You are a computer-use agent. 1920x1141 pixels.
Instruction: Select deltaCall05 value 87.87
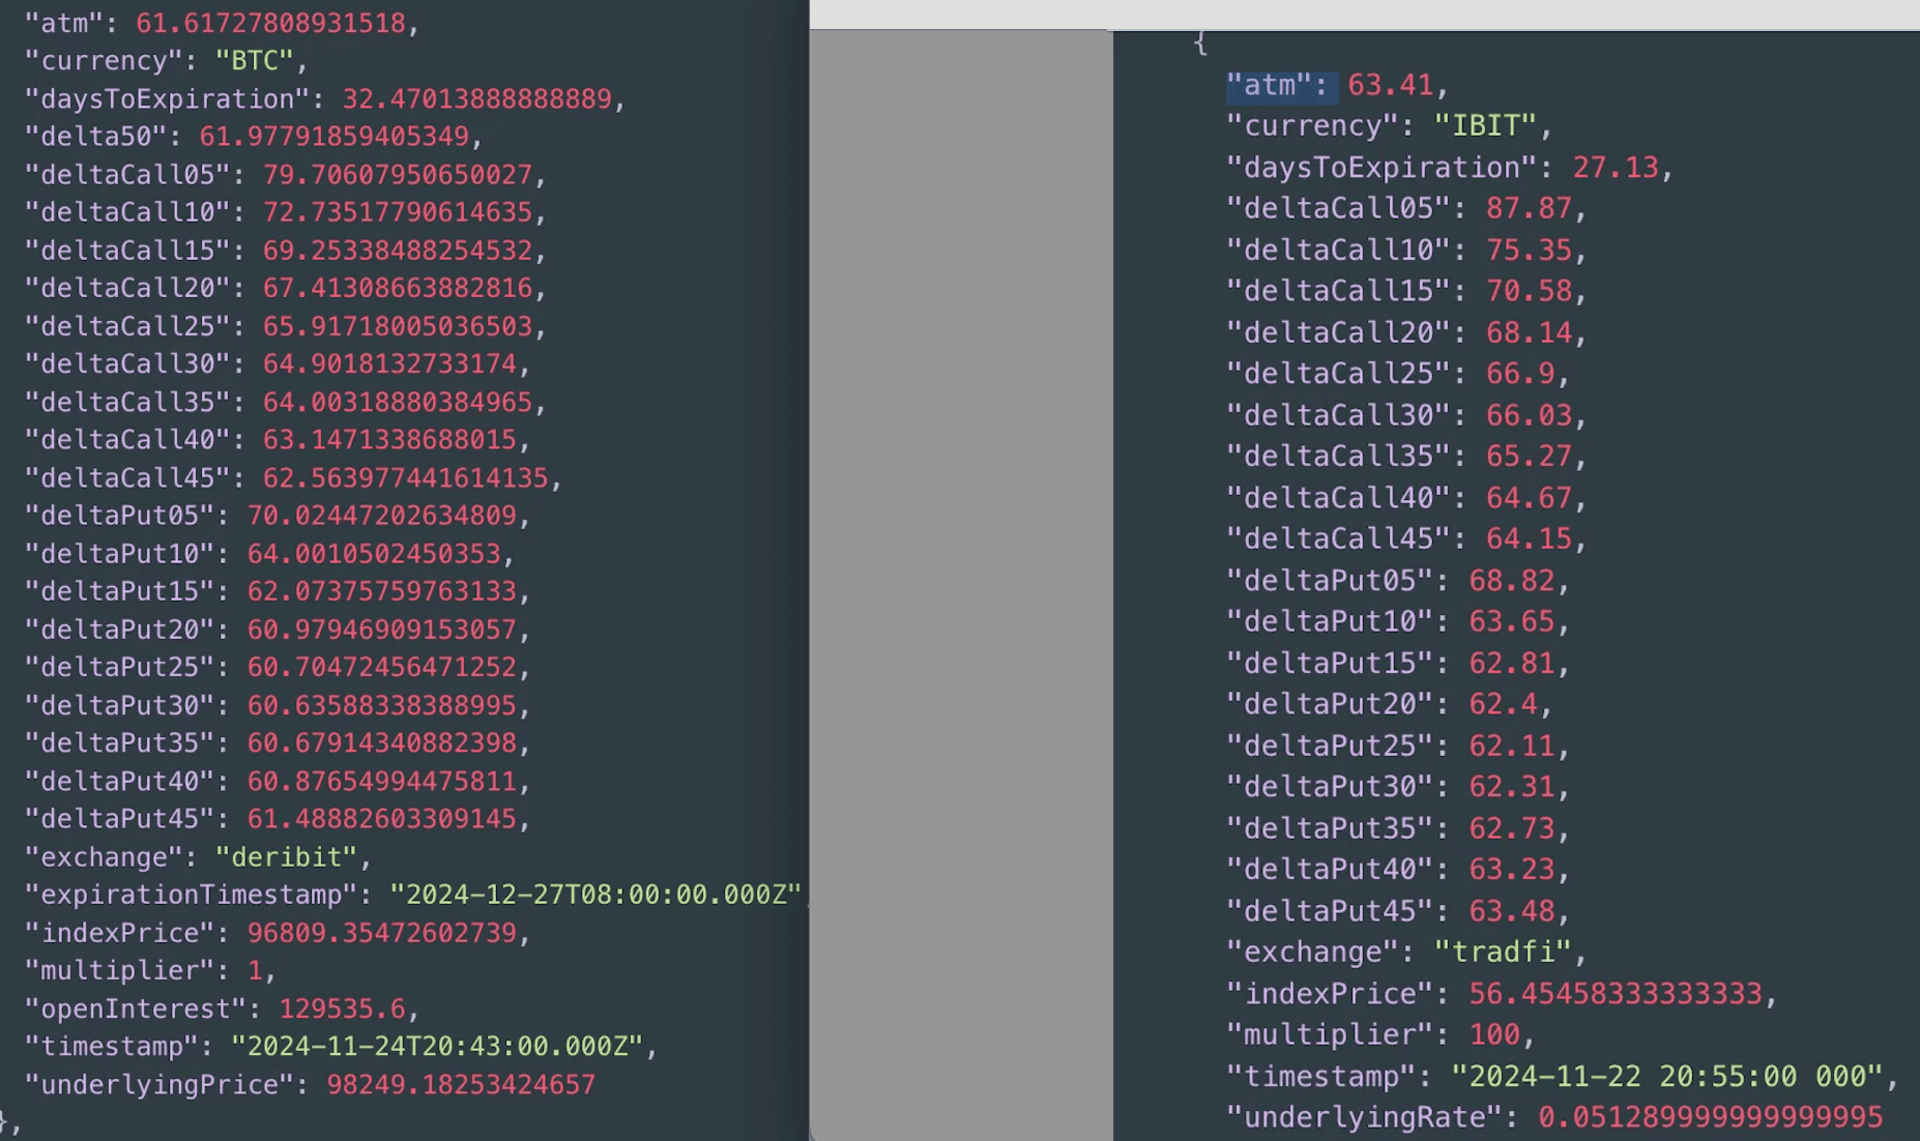(1529, 208)
